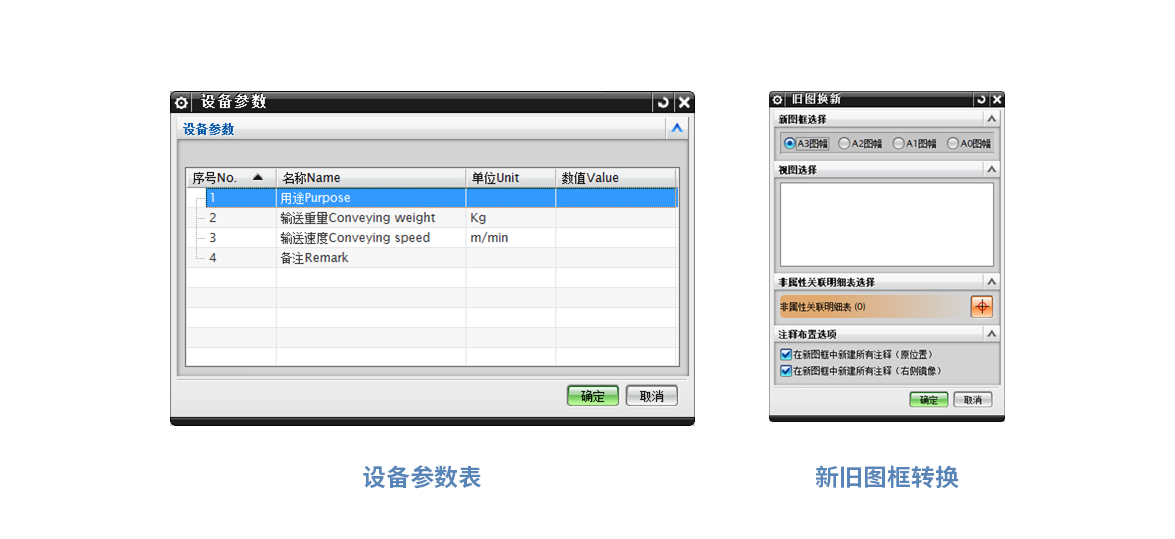Select row 1 用途Purpose
Viewport: 1175px width, 539px height.
pyautogui.click(x=432, y=198)
